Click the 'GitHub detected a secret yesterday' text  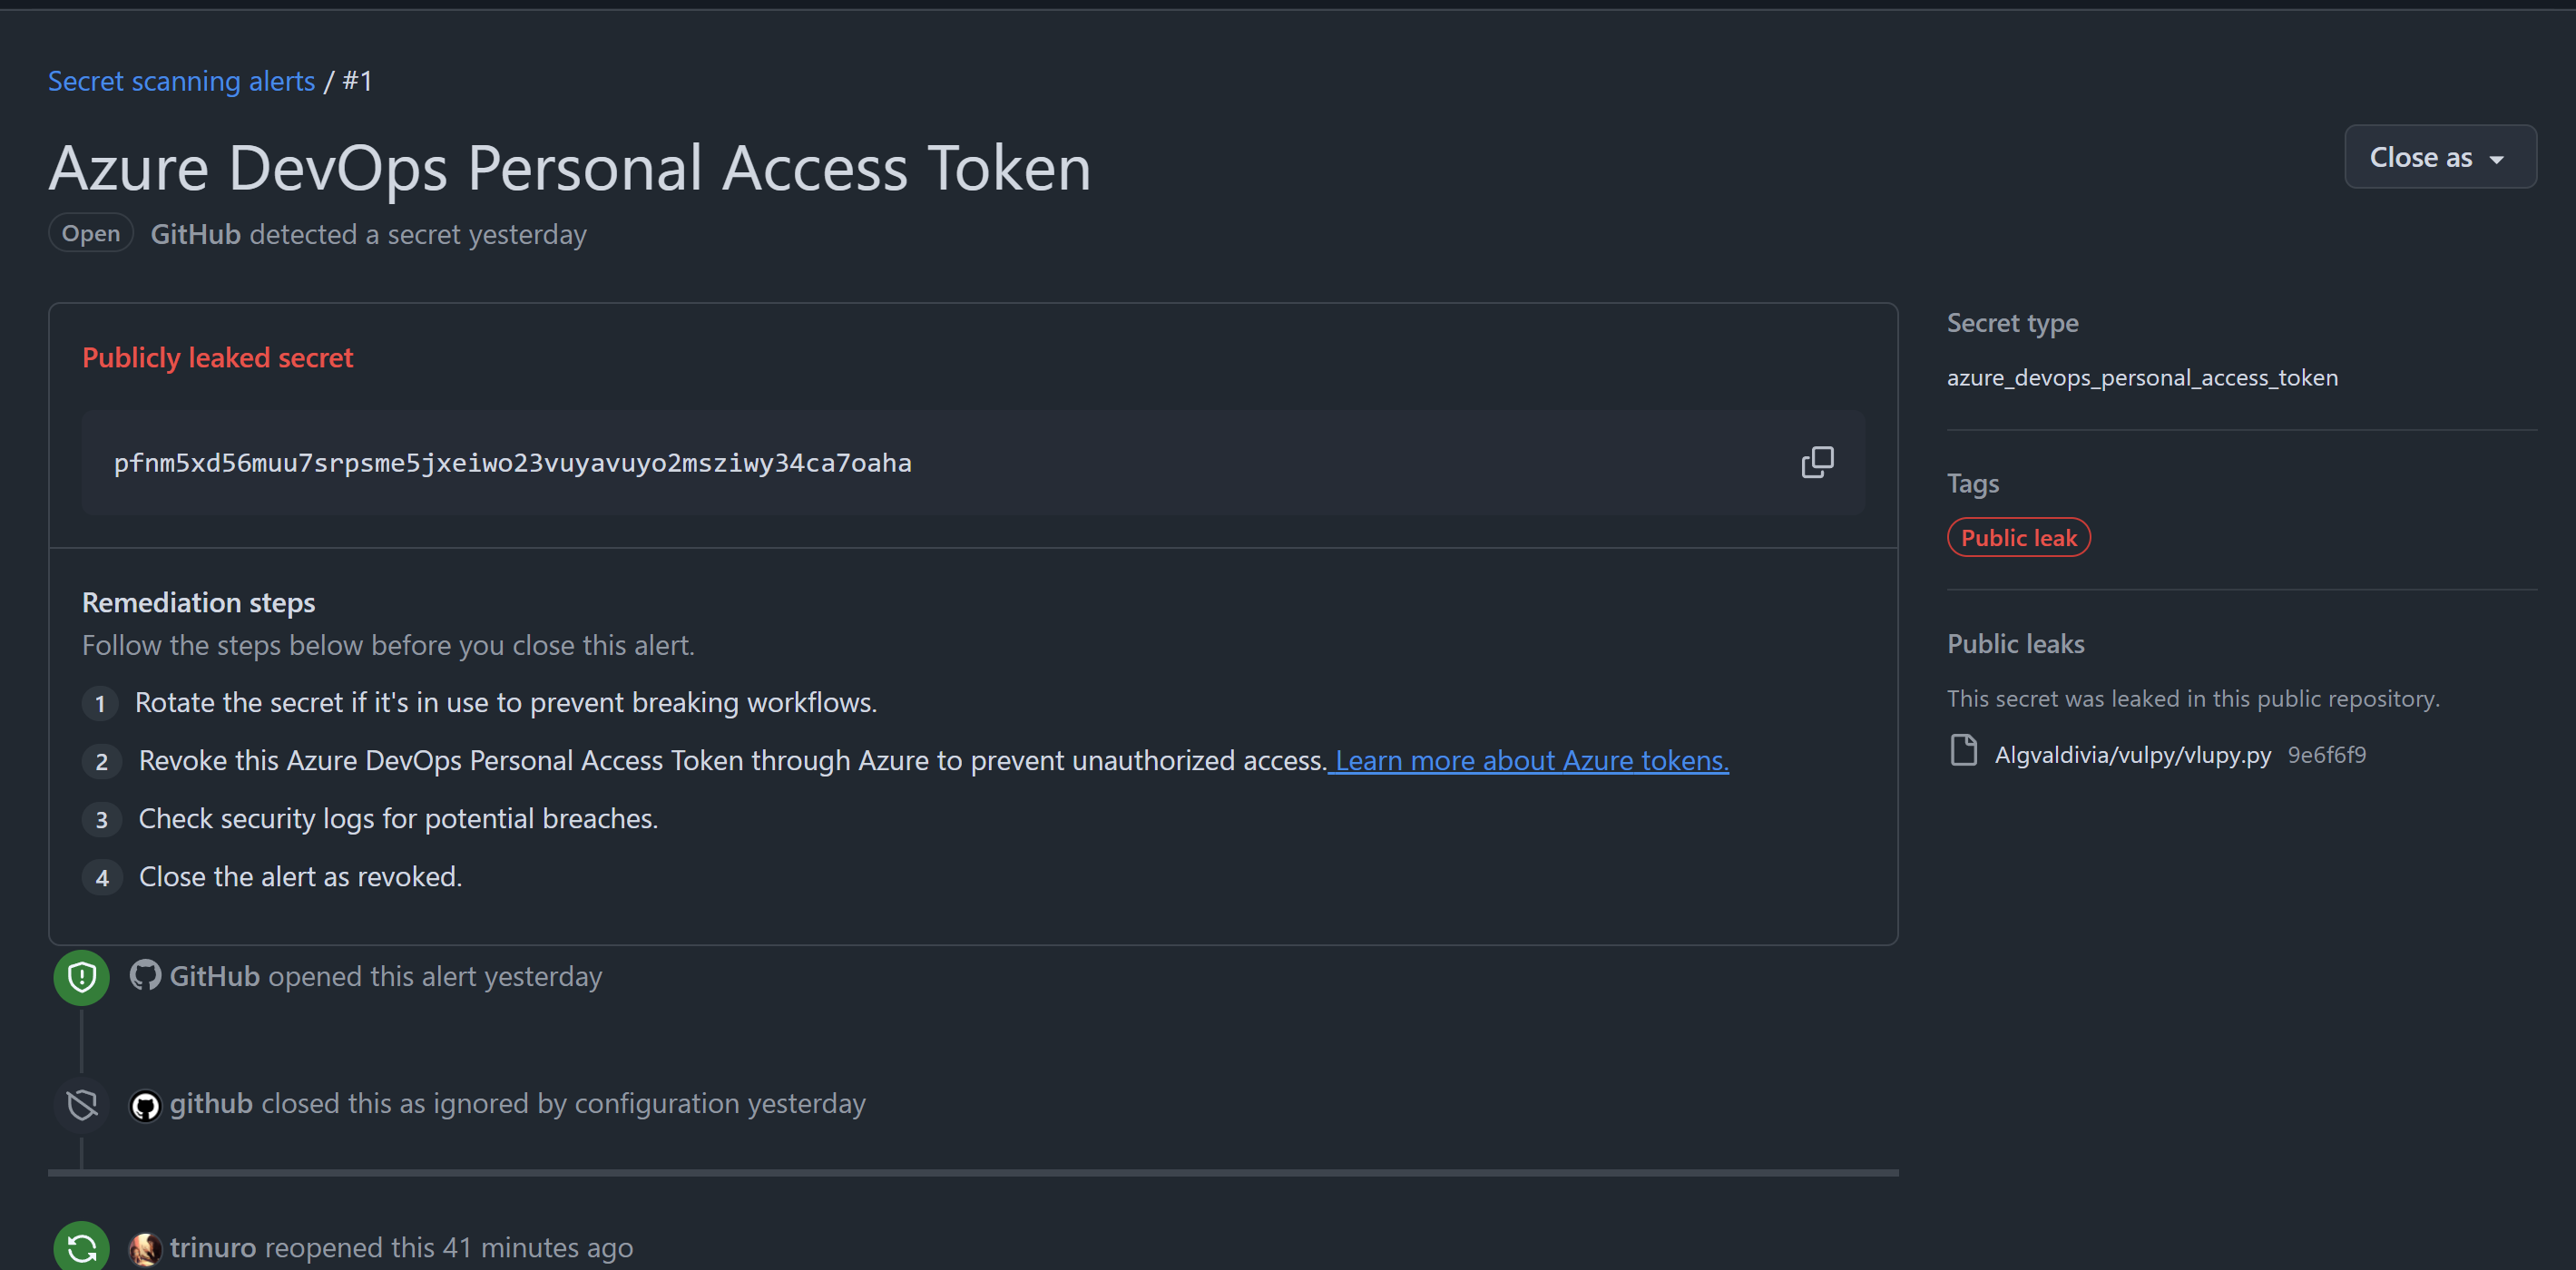369,235
